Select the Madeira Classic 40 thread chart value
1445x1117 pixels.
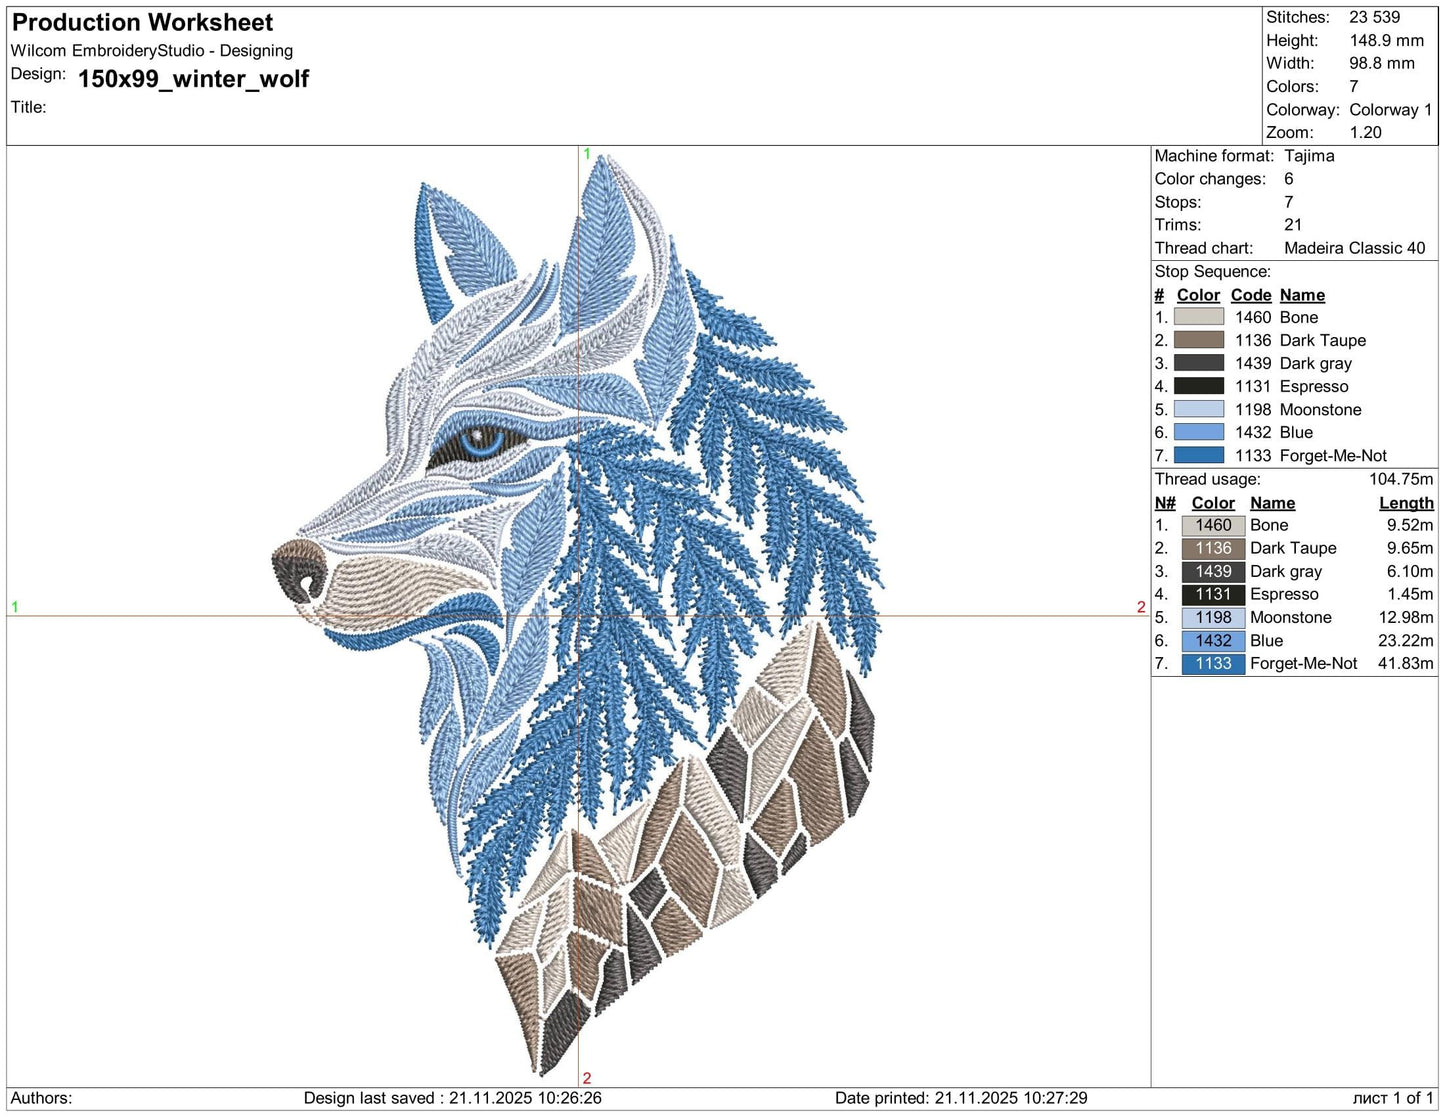point(1354,248)
